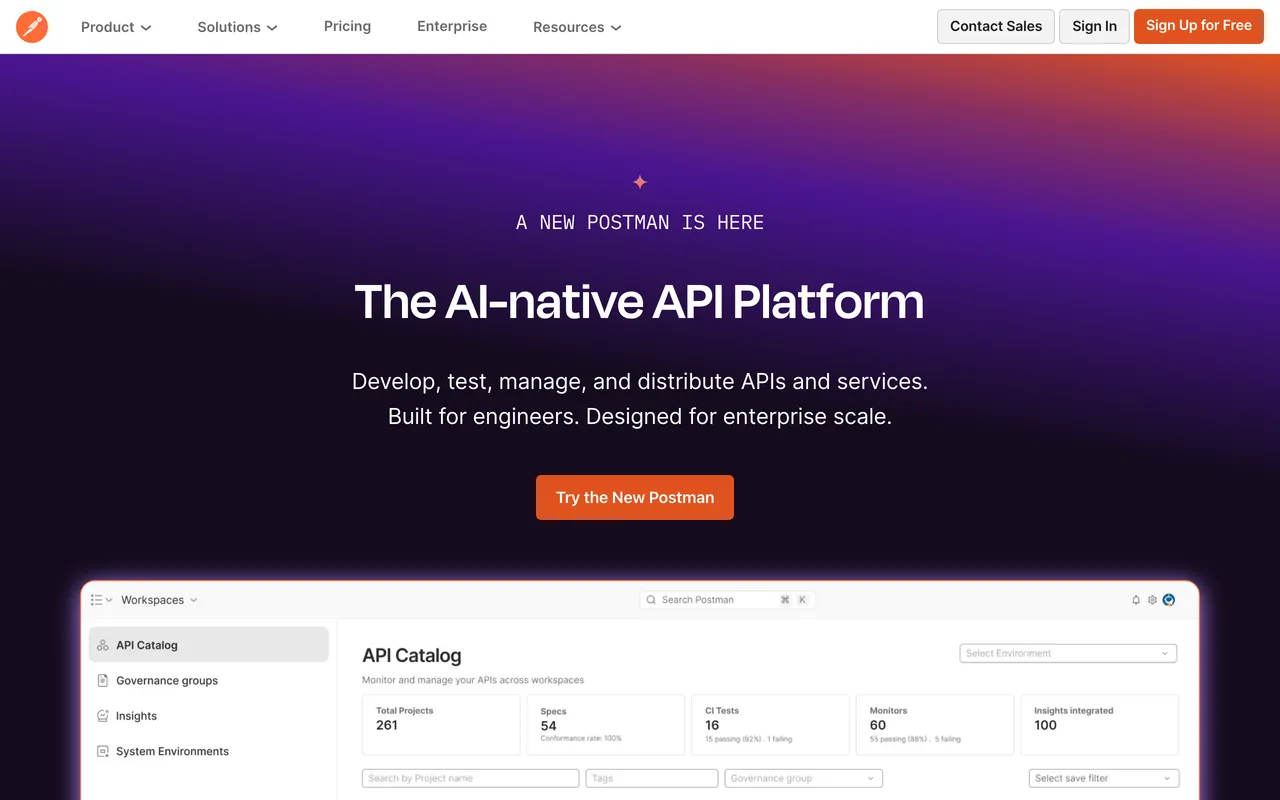Click the magnifier icon in Search Postman
Screen dimensions: 1280x800
click(x=652, y=600)
